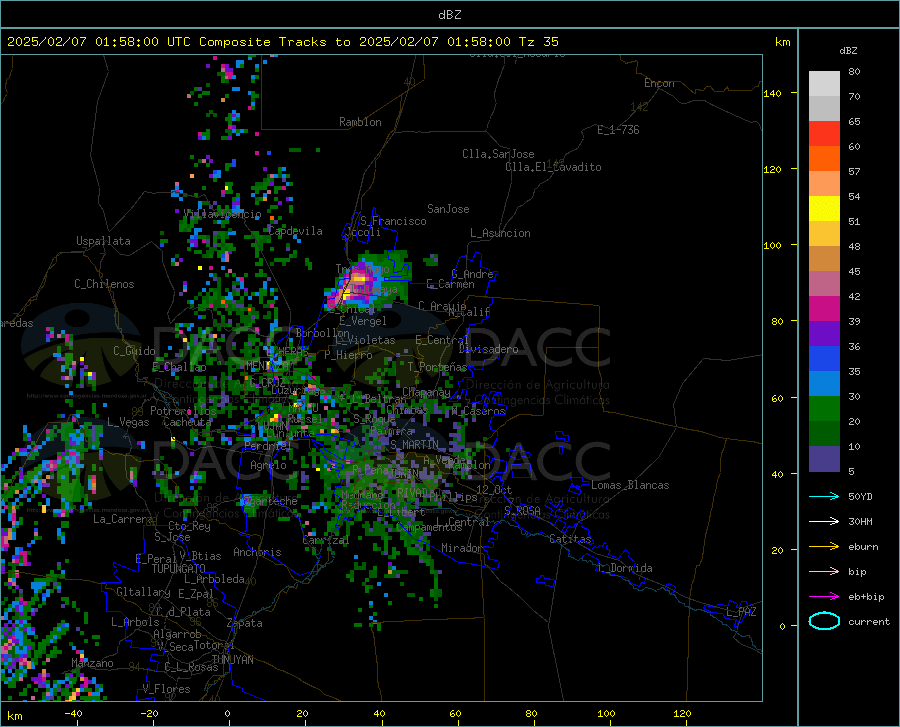Click the 65 dBZ red color swatch
Screen dimensions: 900x727
pos(824,133)
